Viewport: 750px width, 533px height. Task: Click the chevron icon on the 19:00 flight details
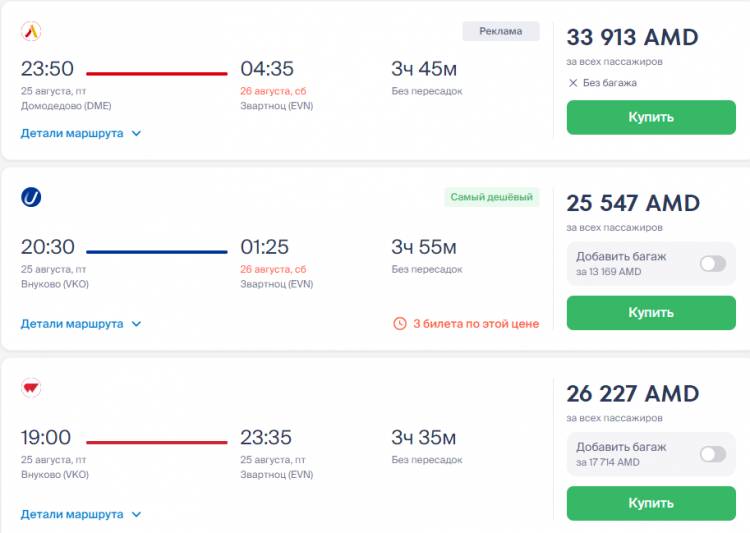click(136, 514)
